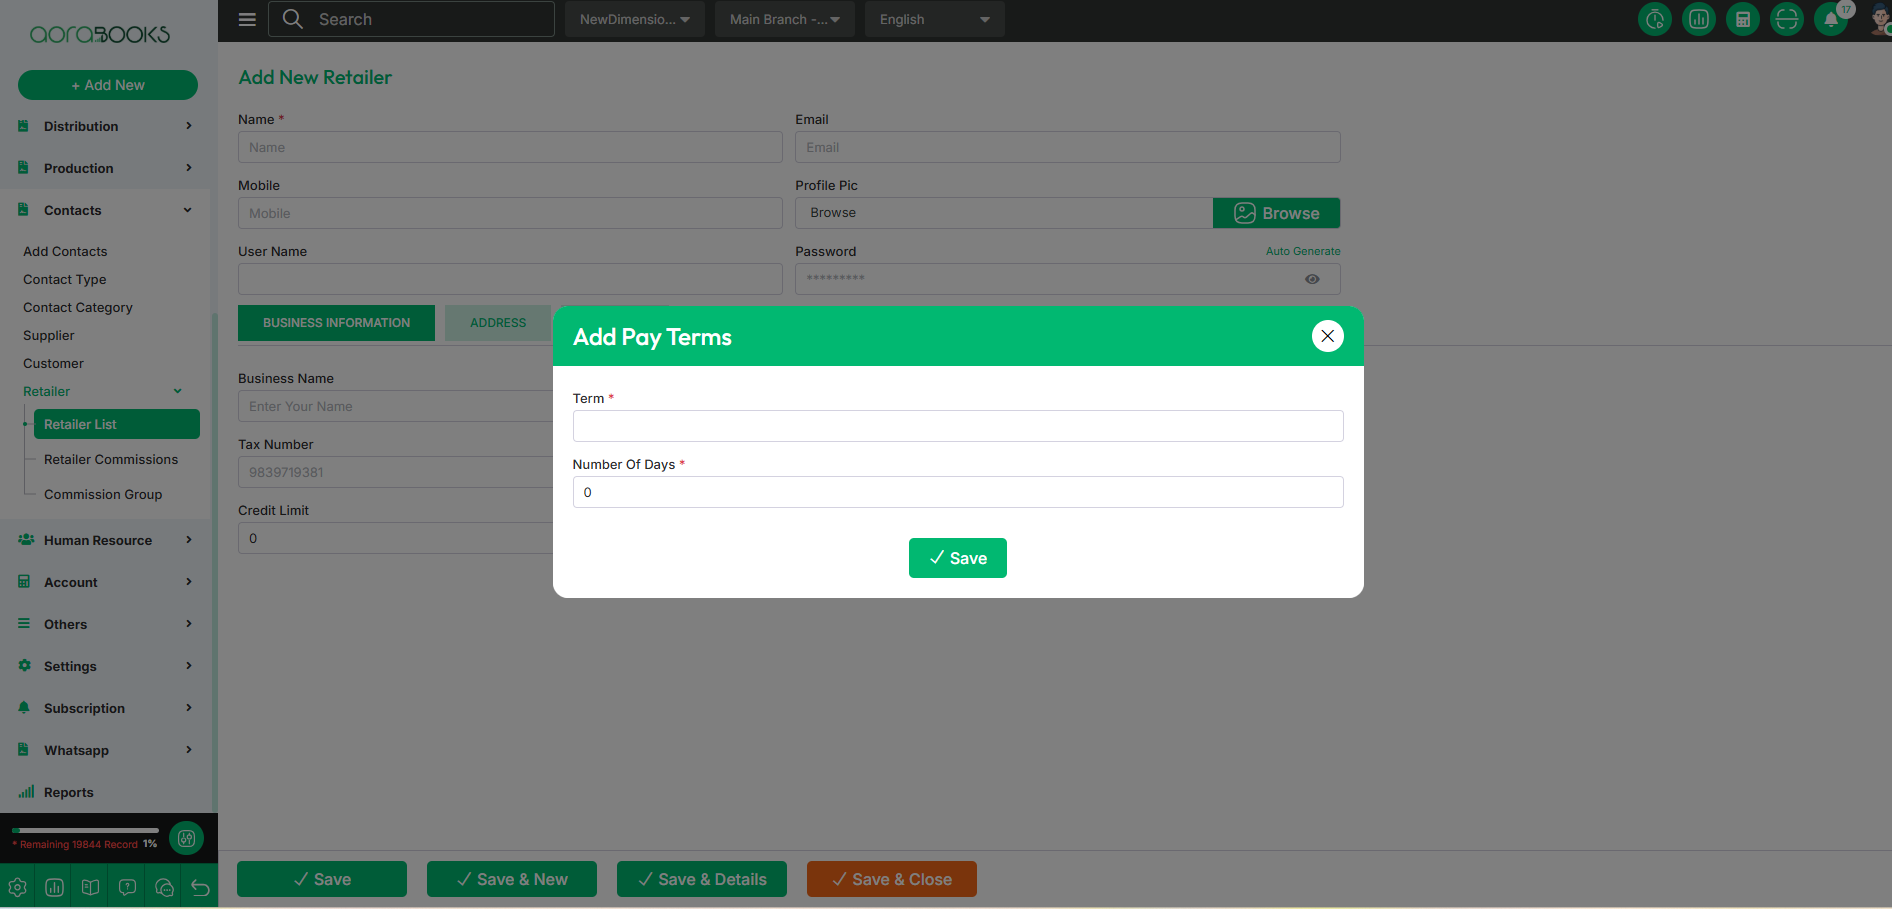Open the notifications bell

[1830, 19]
